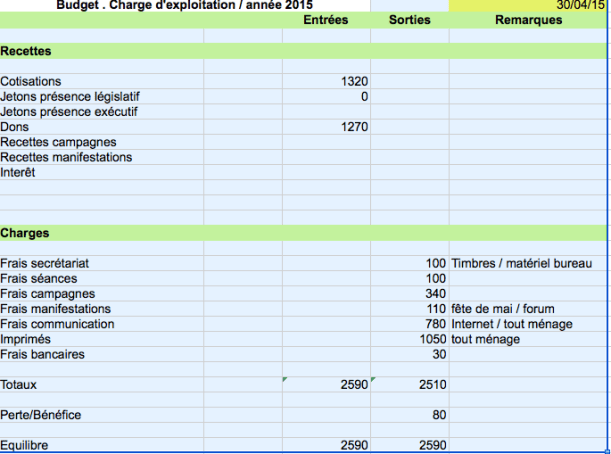Image resolution: width=611 pixels, height=454 pixels.
Task: Select the budget title cell for année 2015
Action: (185, 5)
